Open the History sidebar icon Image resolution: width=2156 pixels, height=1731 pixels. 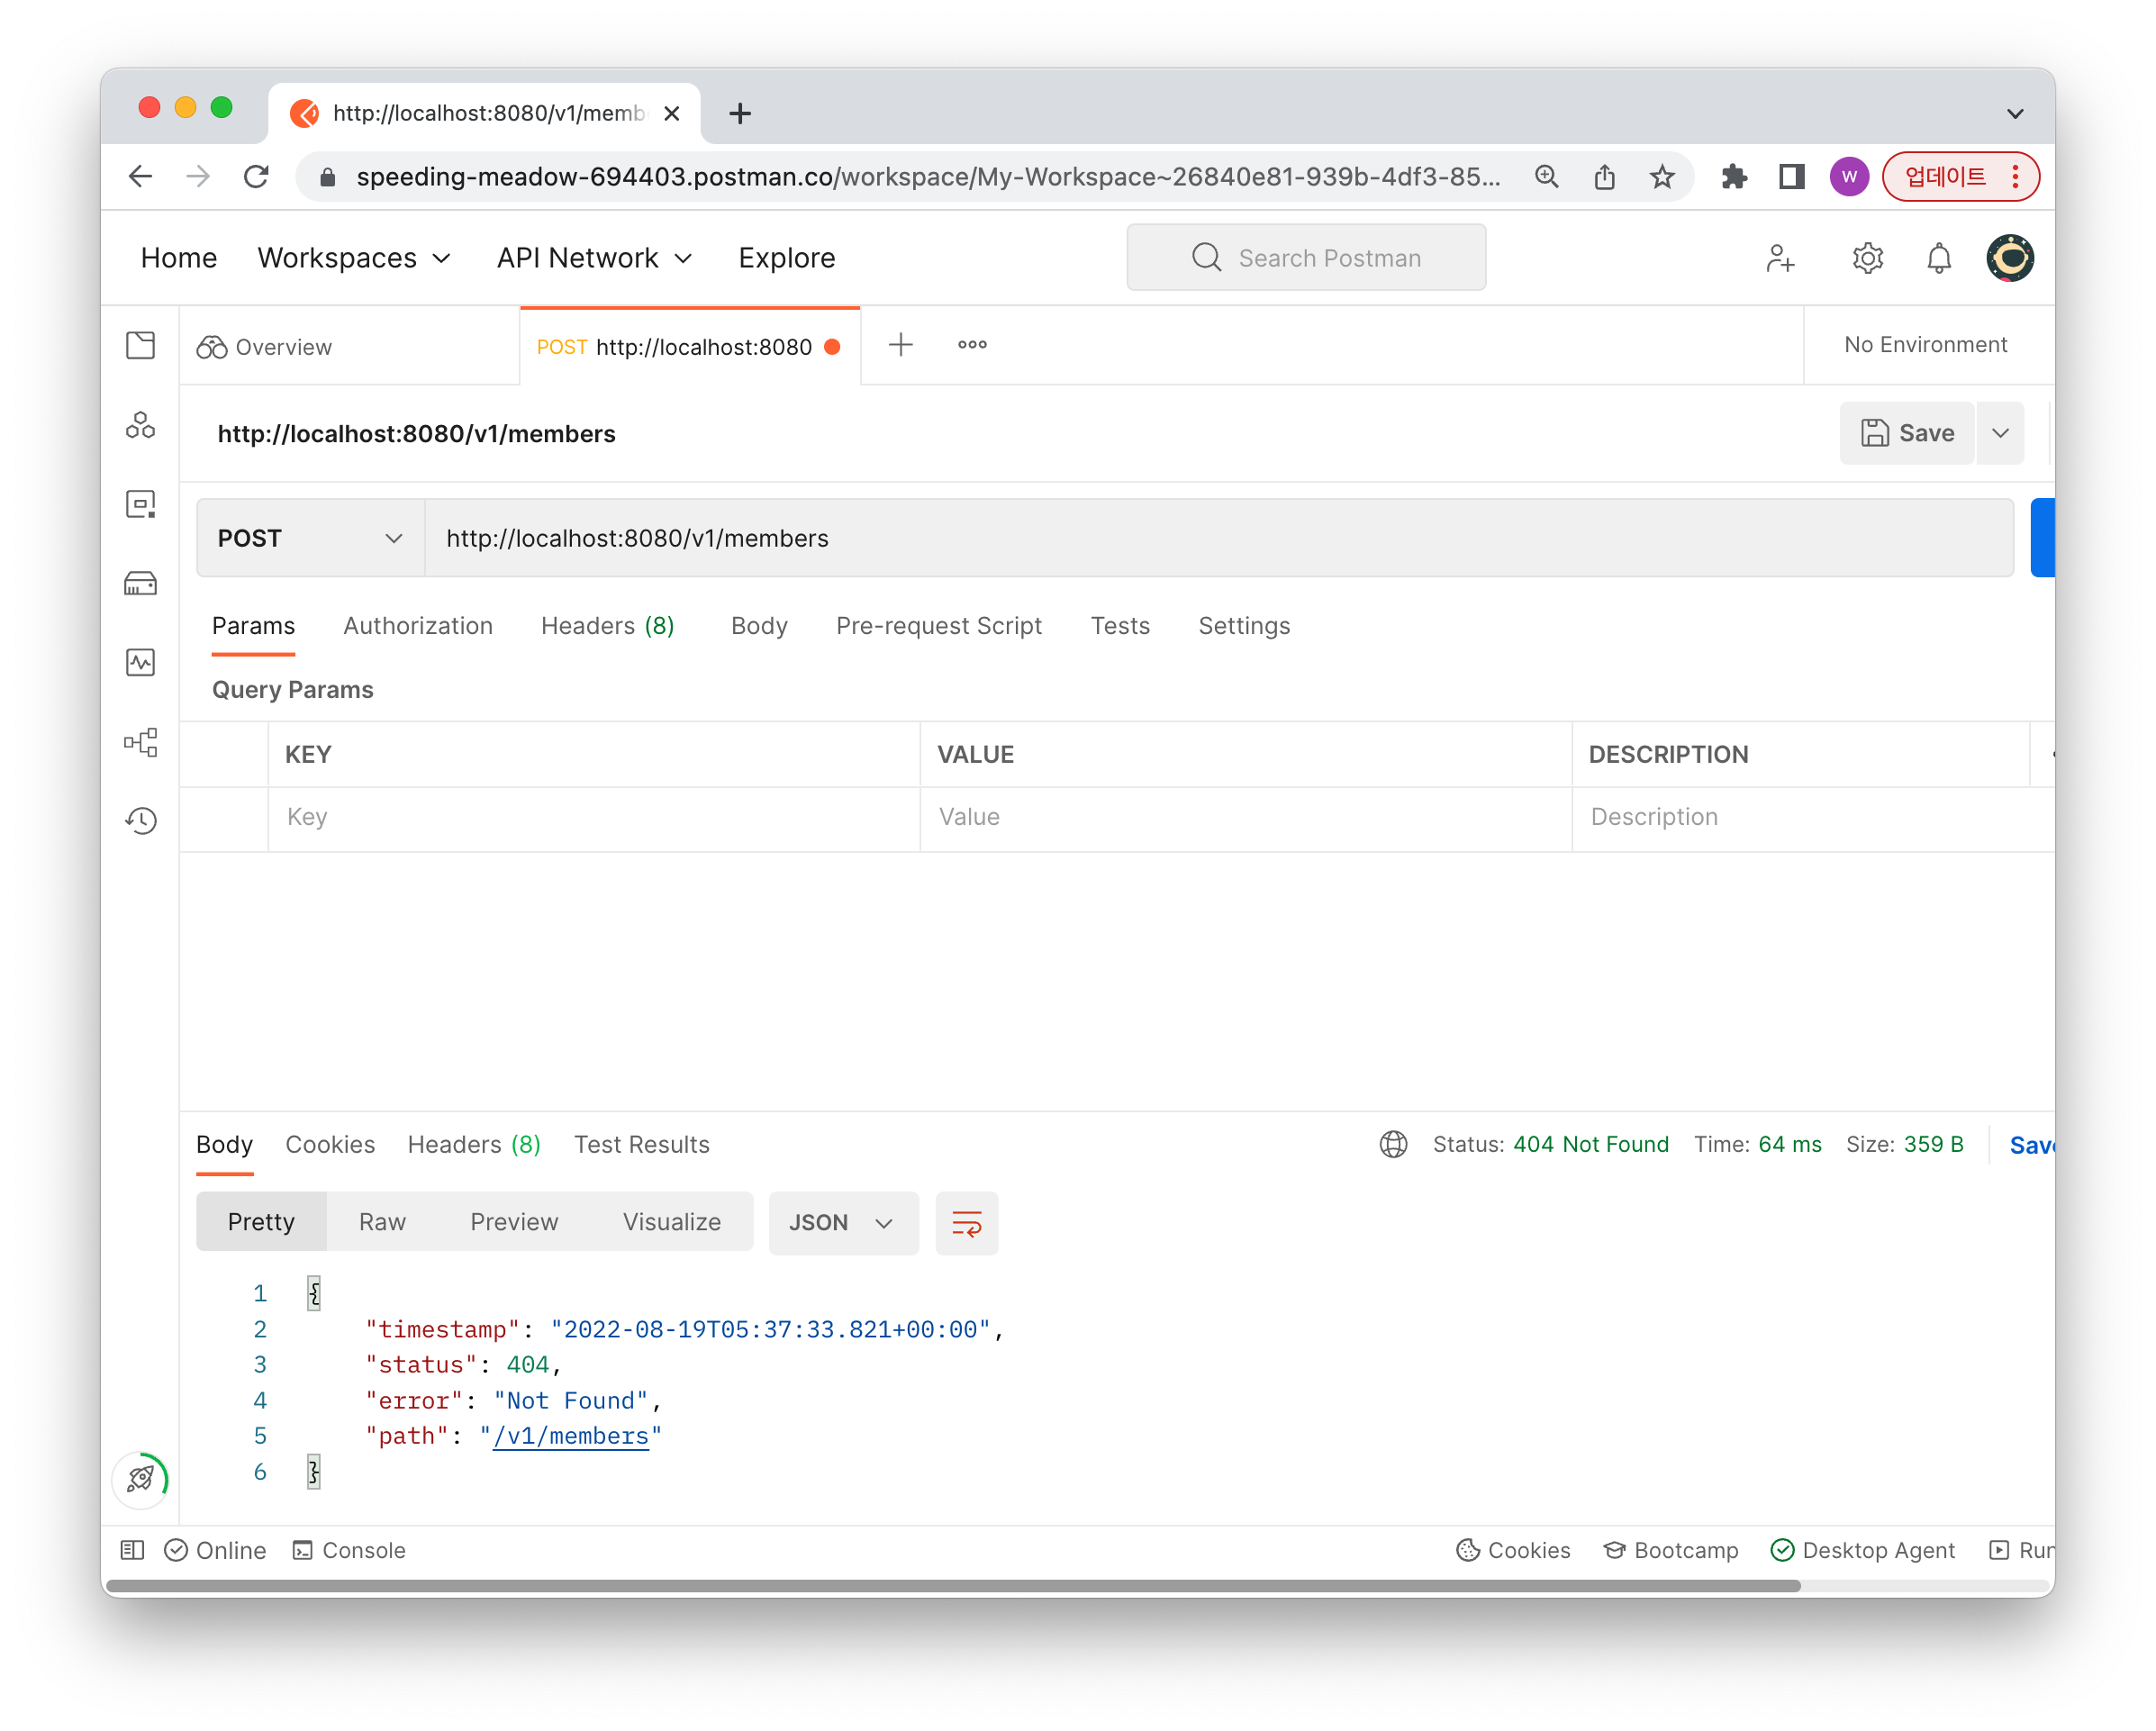coord(140,821)
